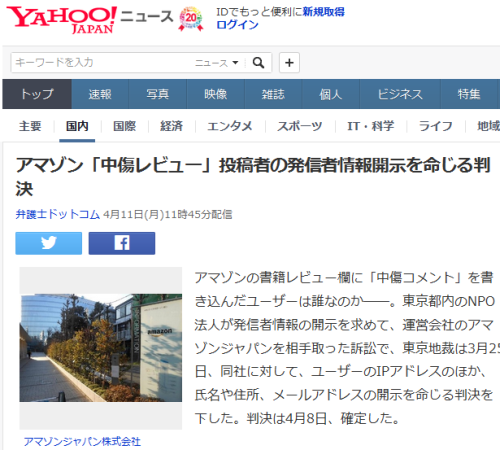500x450 pixels.
Task: Select the 写真 tab
Action: click(158, 94)
